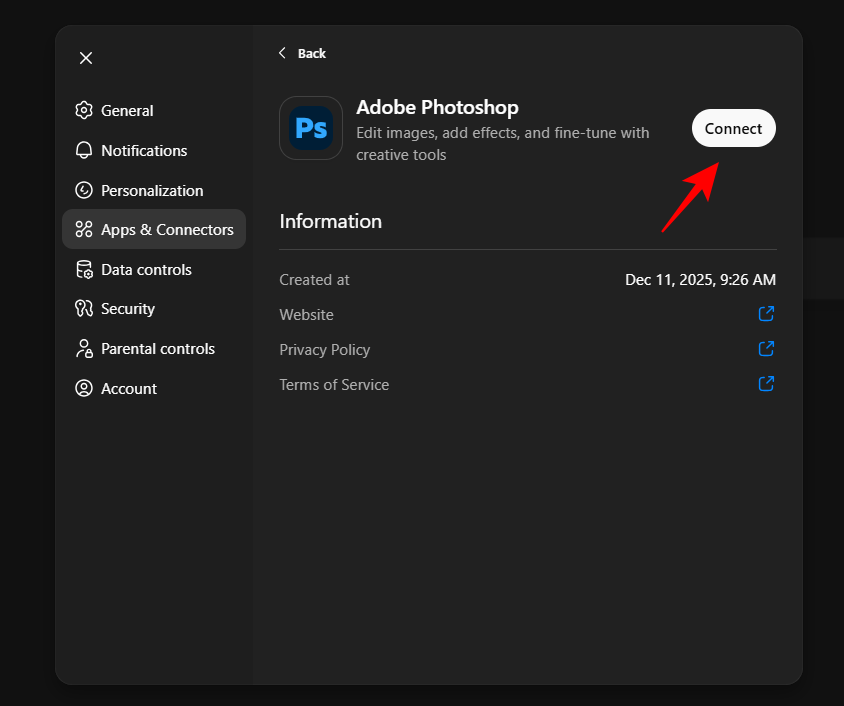Screen dimensions: 844x706
Task: Click the General gear icon
Action: pos(84,111)
